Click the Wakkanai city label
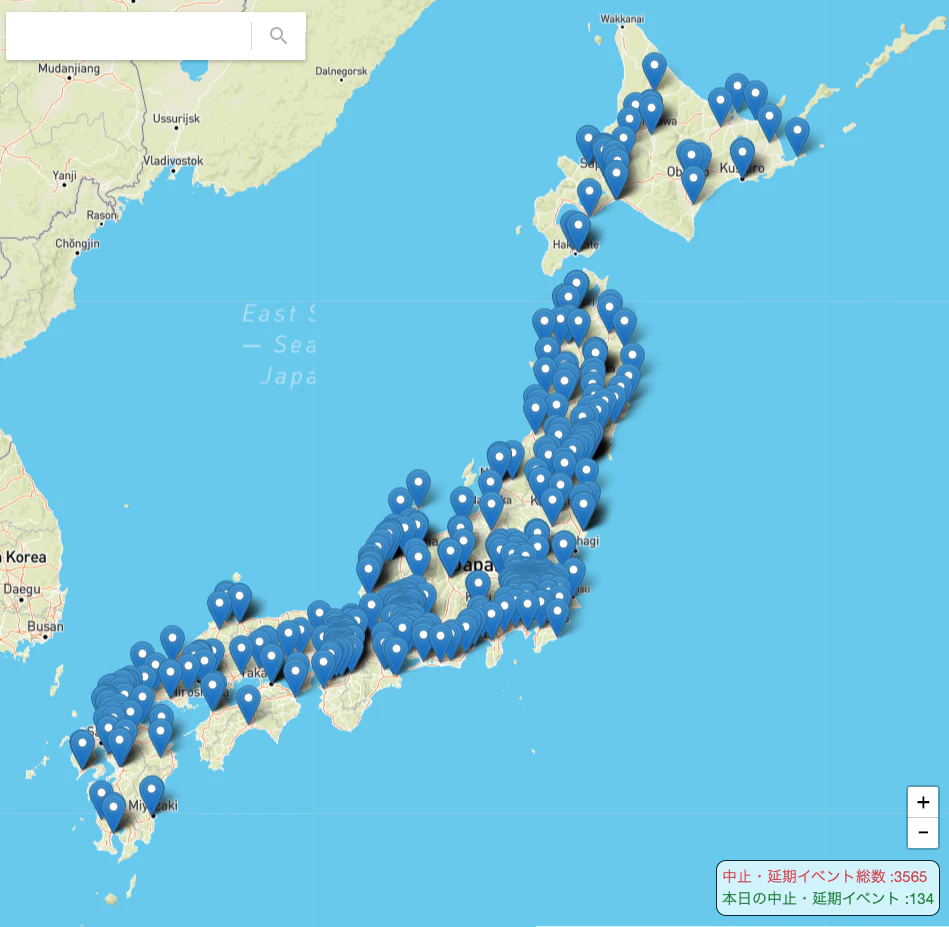This screenshot has height=927, width=949. [622, 19]
